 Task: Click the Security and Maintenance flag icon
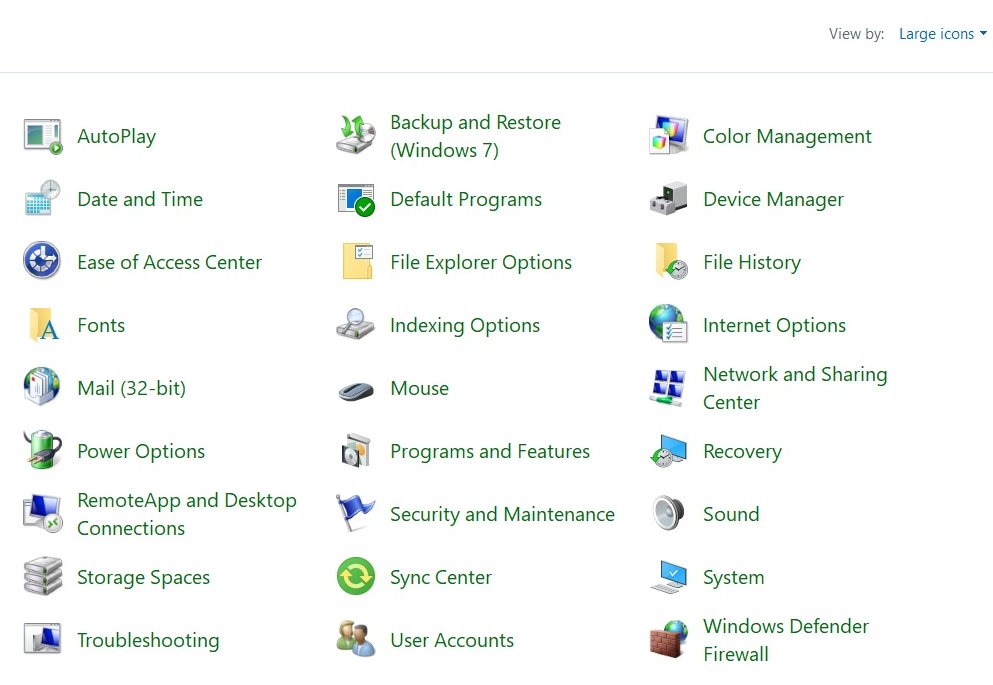355,512
